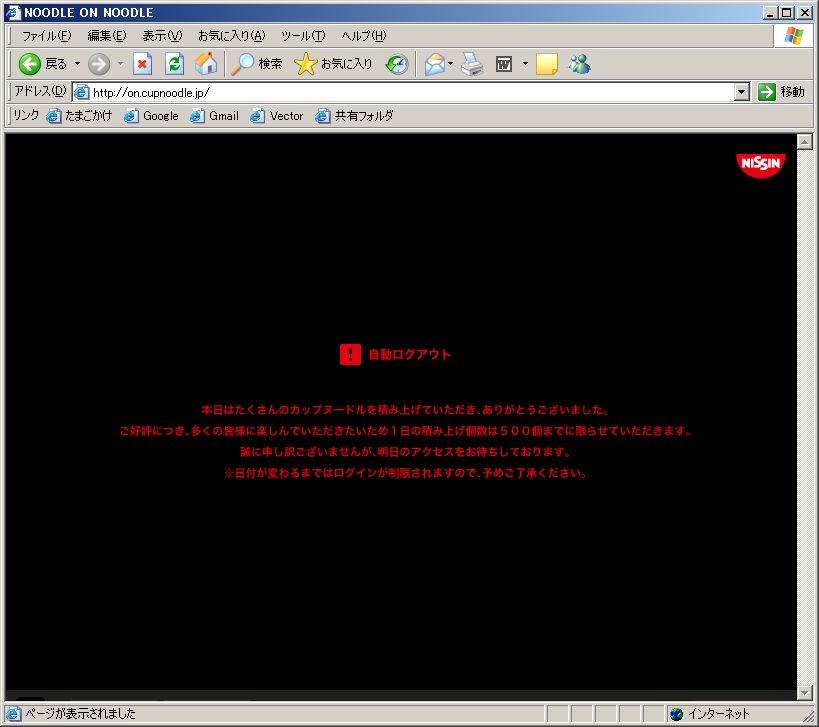Open the Mail icon in the toolbar
The image size is (819, 727).
(x=434, y=64)
